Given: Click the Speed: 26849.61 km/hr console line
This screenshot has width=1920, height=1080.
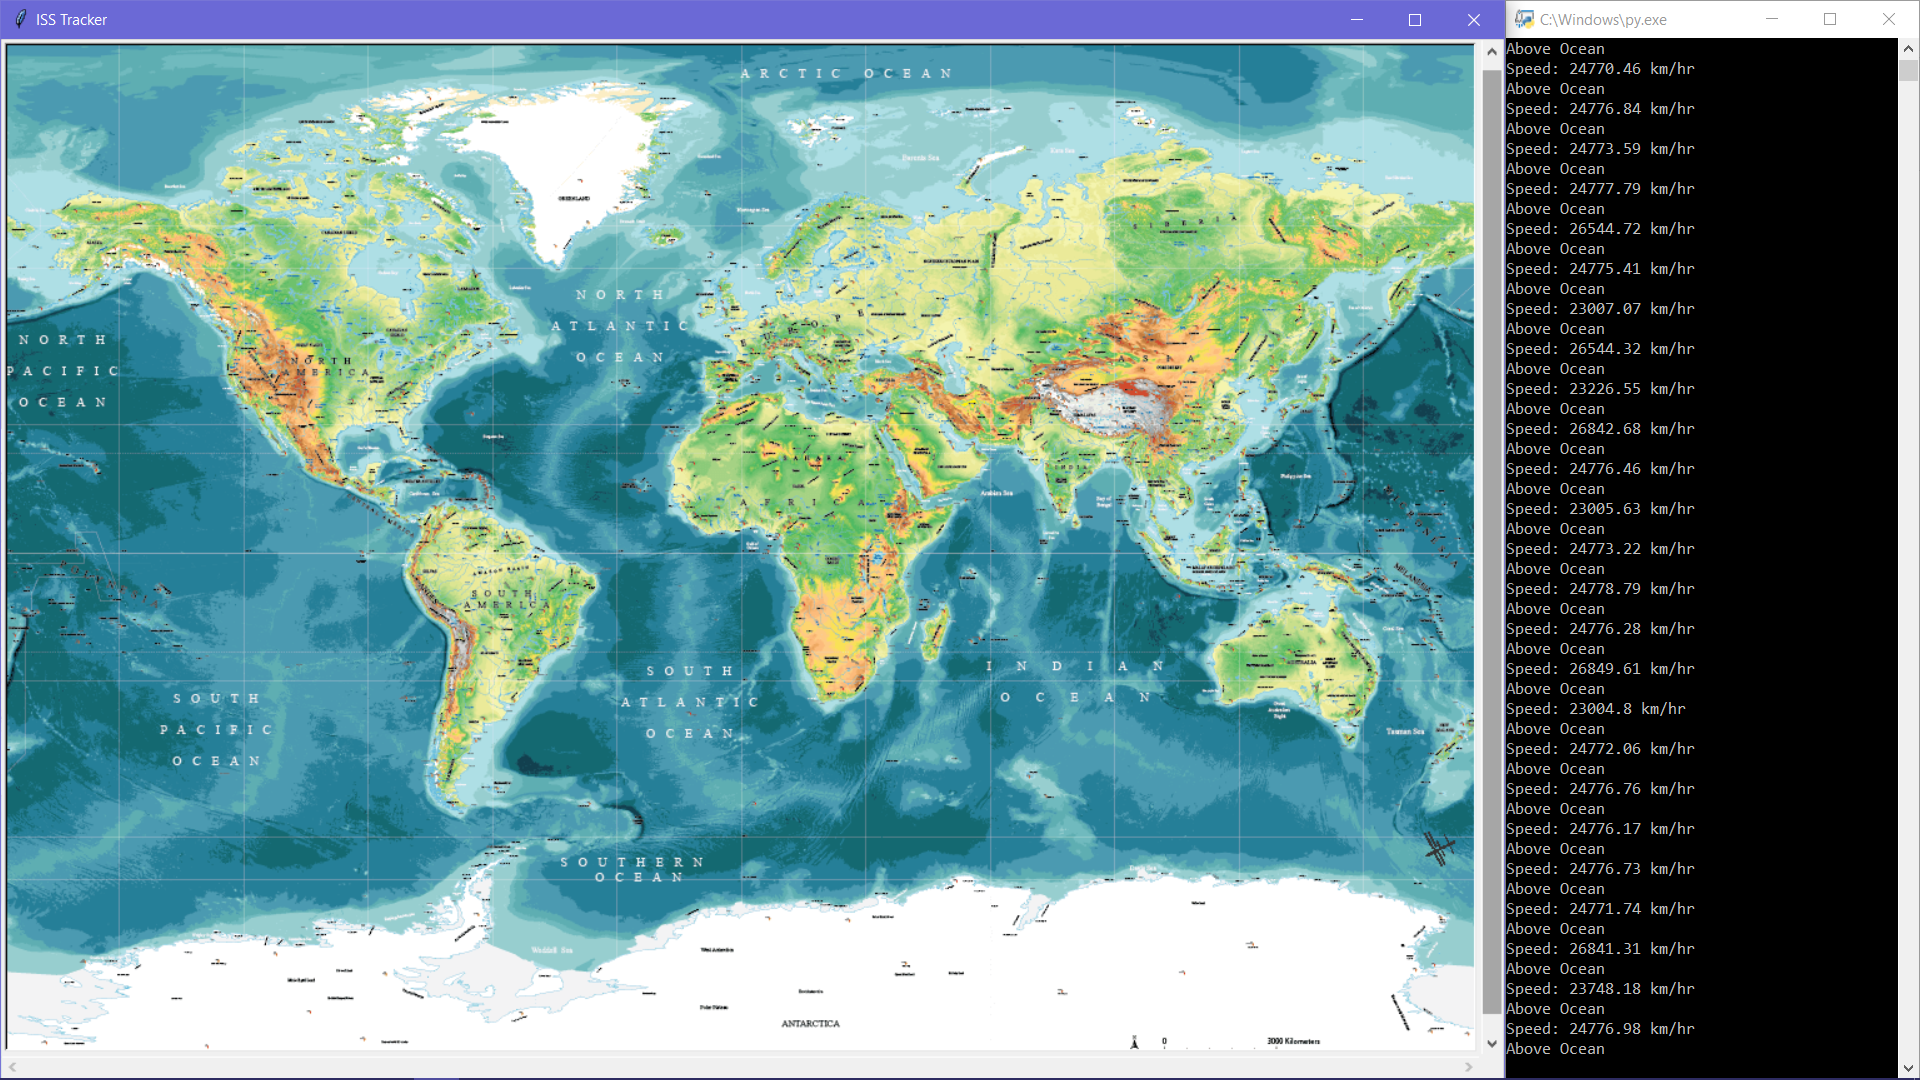Looking at the screenshot, I should click(1600, 669).
